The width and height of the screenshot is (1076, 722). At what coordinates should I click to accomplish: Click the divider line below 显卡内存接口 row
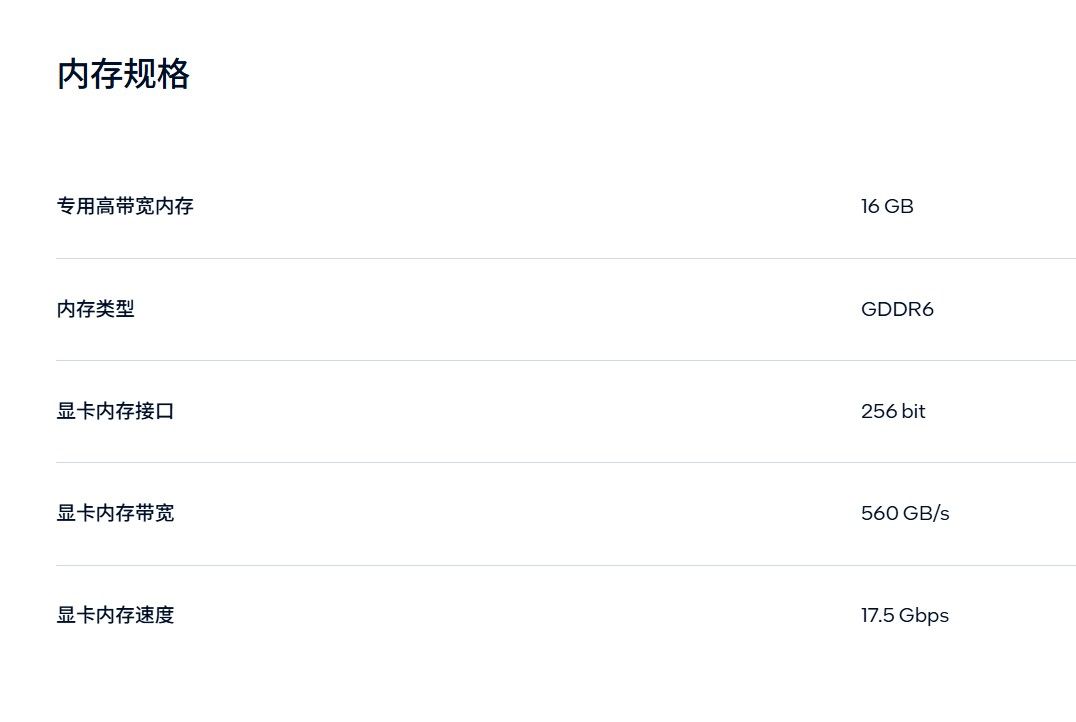coord(565,463)
